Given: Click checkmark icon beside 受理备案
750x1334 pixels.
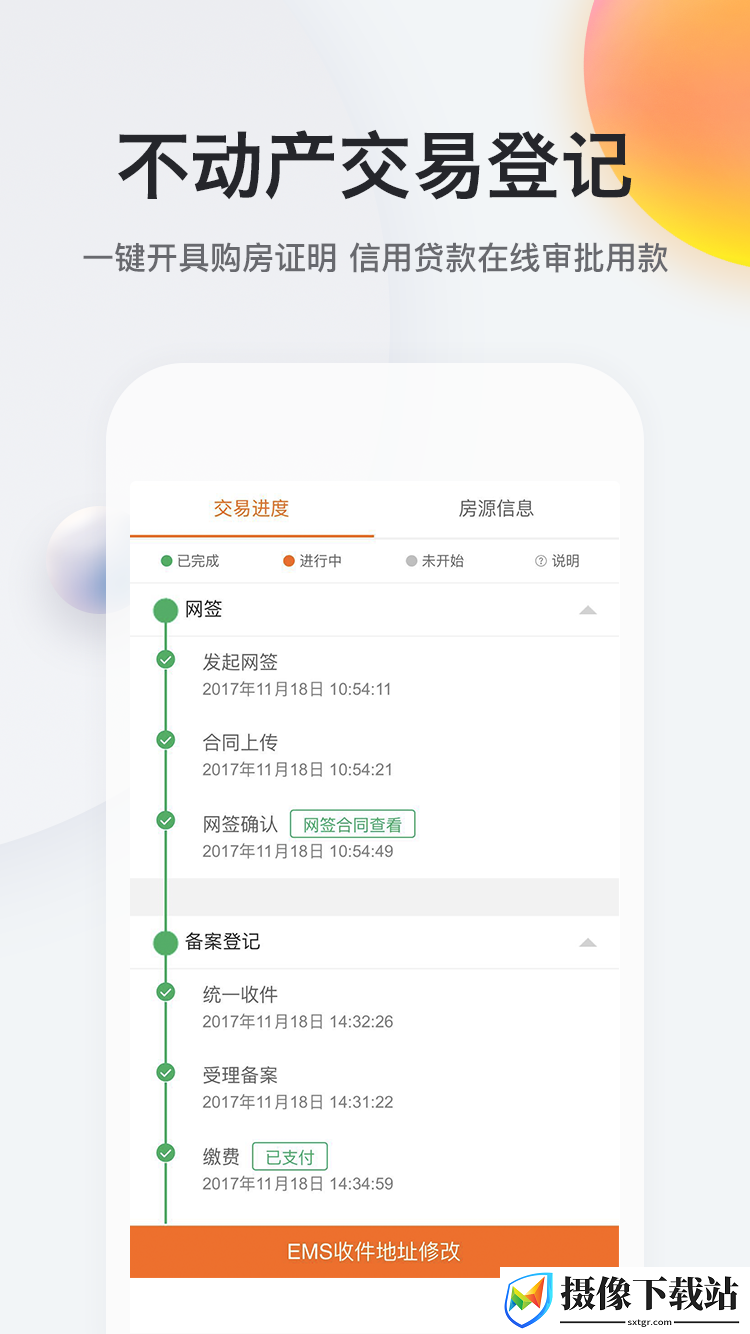Looking at the screenshot, I should pos(166,1072).
